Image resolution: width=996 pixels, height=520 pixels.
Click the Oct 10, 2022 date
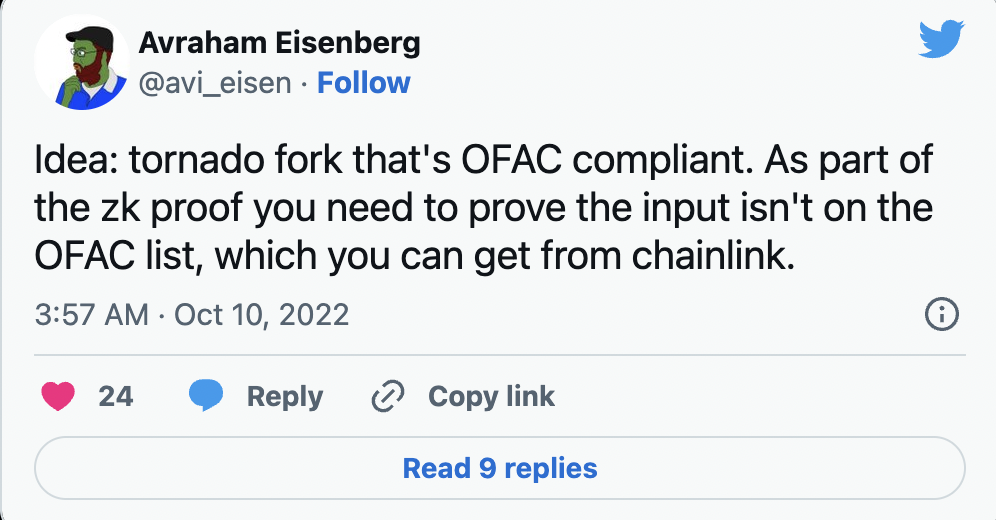coord(262,314)
